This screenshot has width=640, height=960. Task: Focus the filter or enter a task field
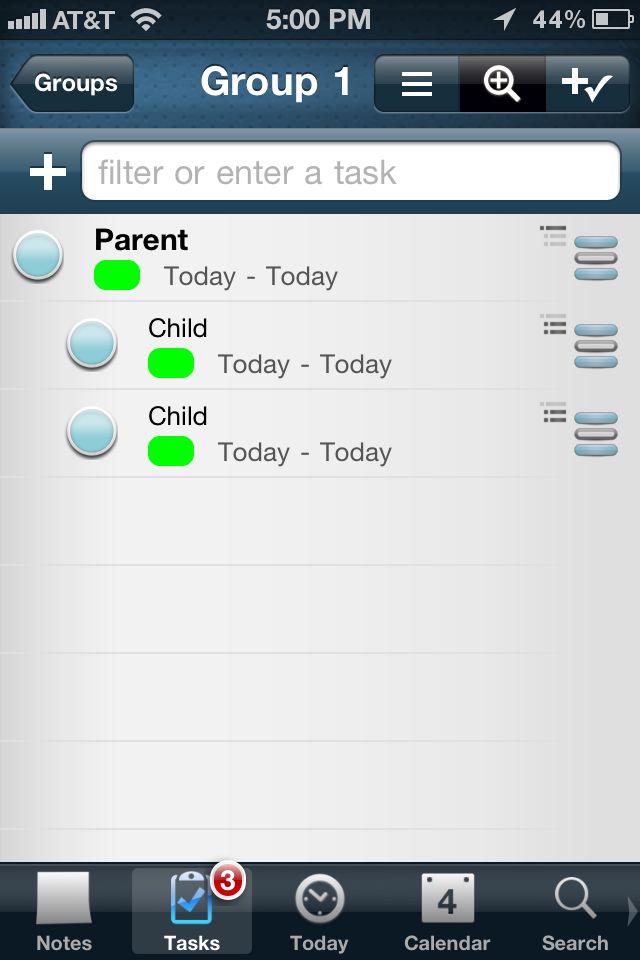(351, 171)
